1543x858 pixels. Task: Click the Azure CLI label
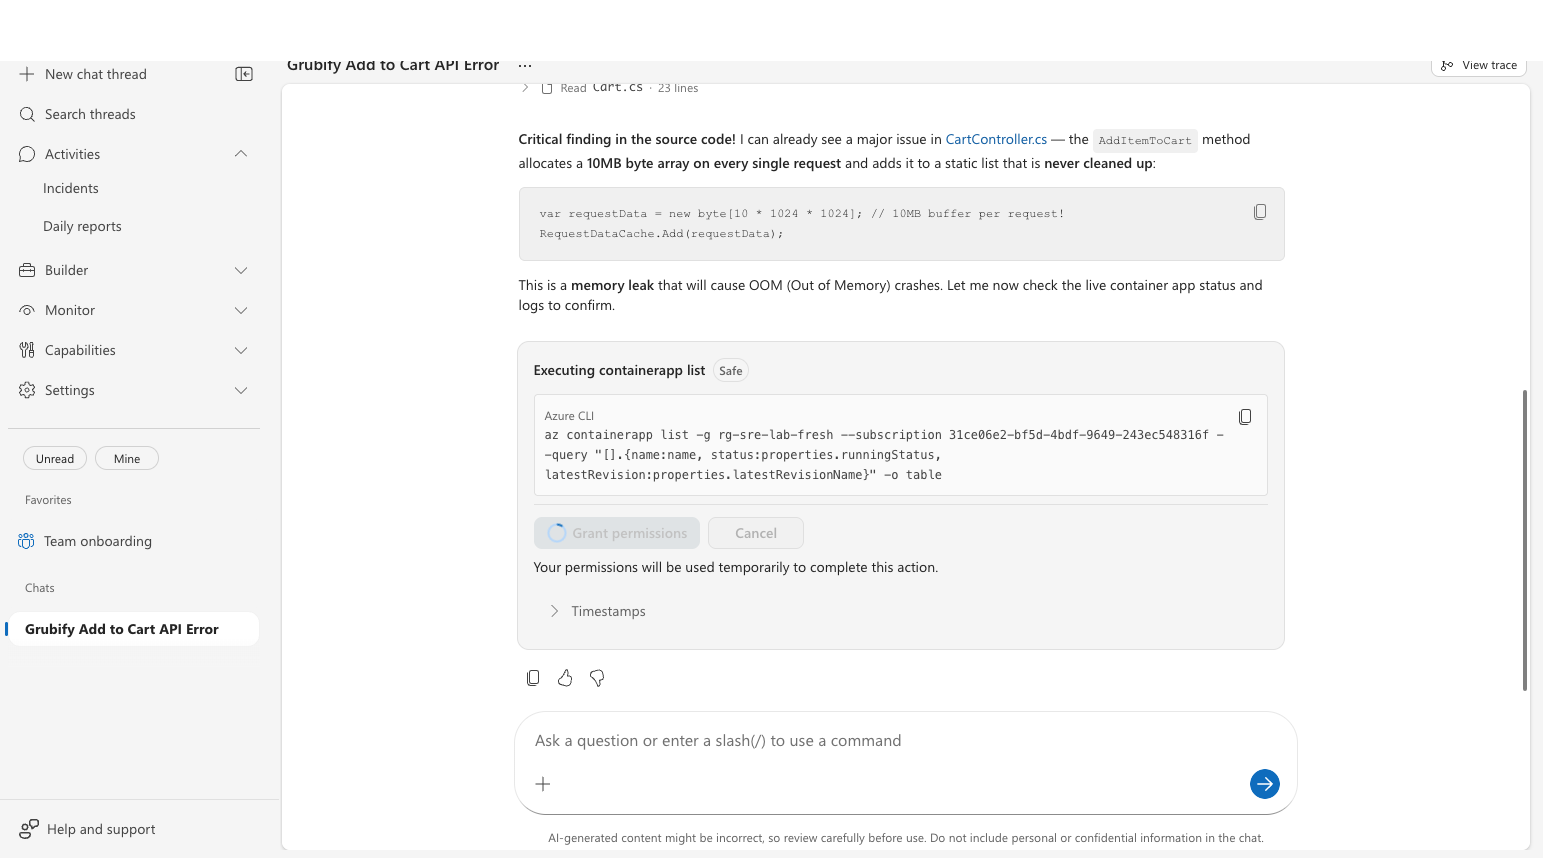click(569, 416)
